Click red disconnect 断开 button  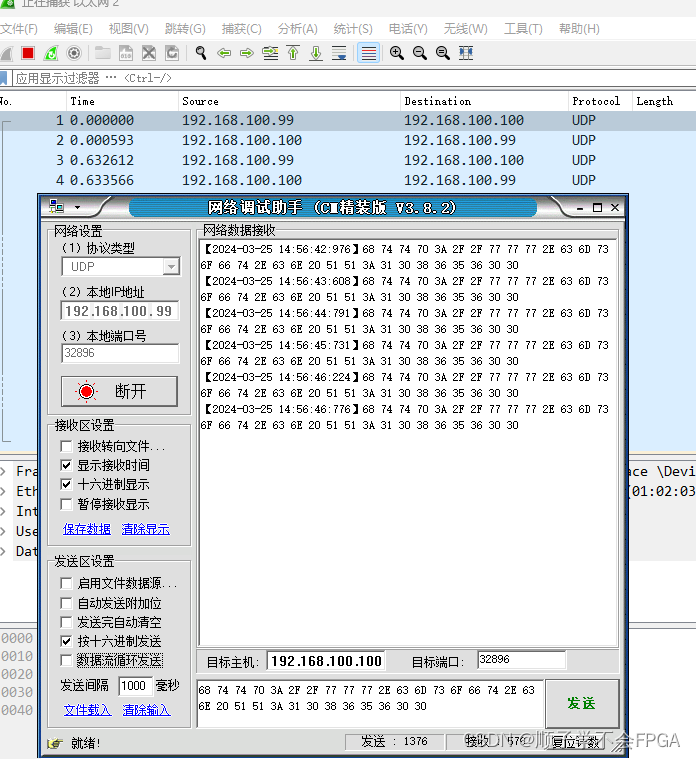pos(119,391)
